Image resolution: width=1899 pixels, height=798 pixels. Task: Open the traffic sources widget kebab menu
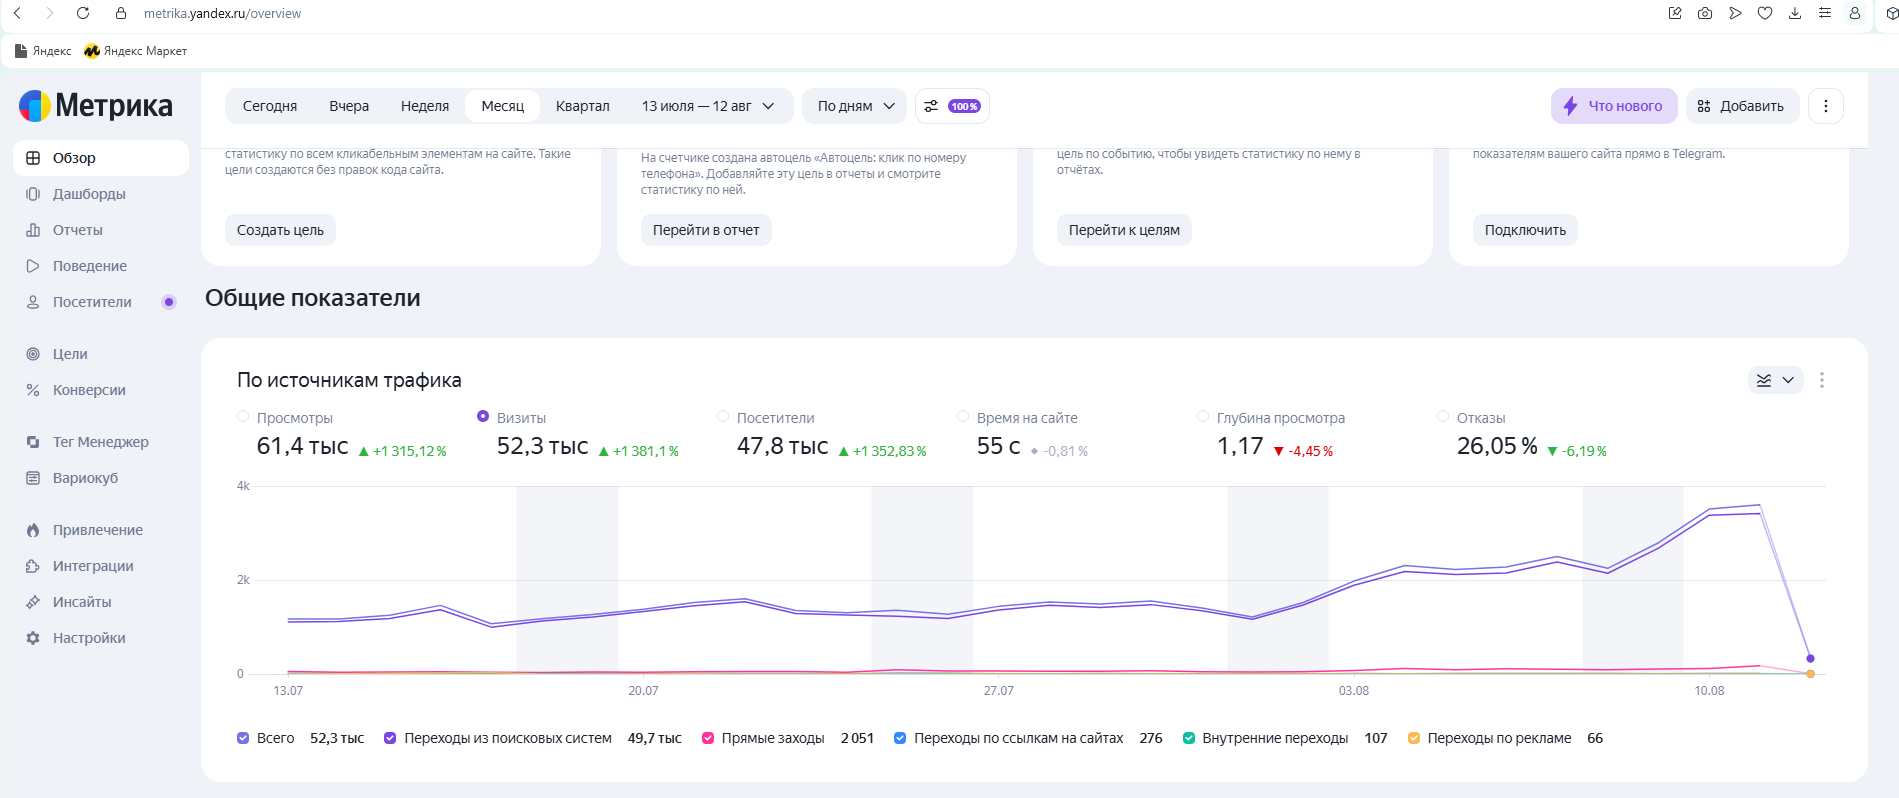pyautogui.click(x=1822, y=380)
